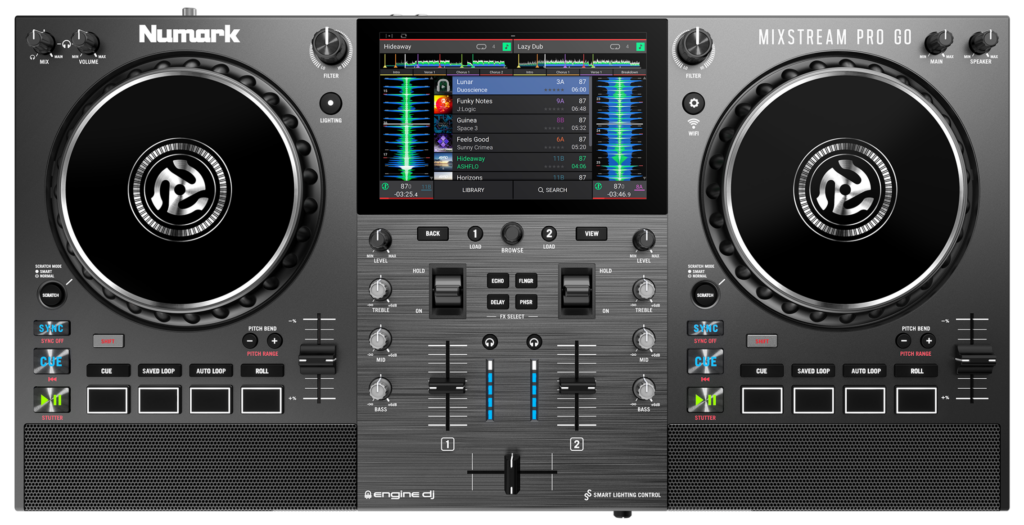Open the Library tab on the touchscreen
1024x525 pixels.
pos(473,189)
